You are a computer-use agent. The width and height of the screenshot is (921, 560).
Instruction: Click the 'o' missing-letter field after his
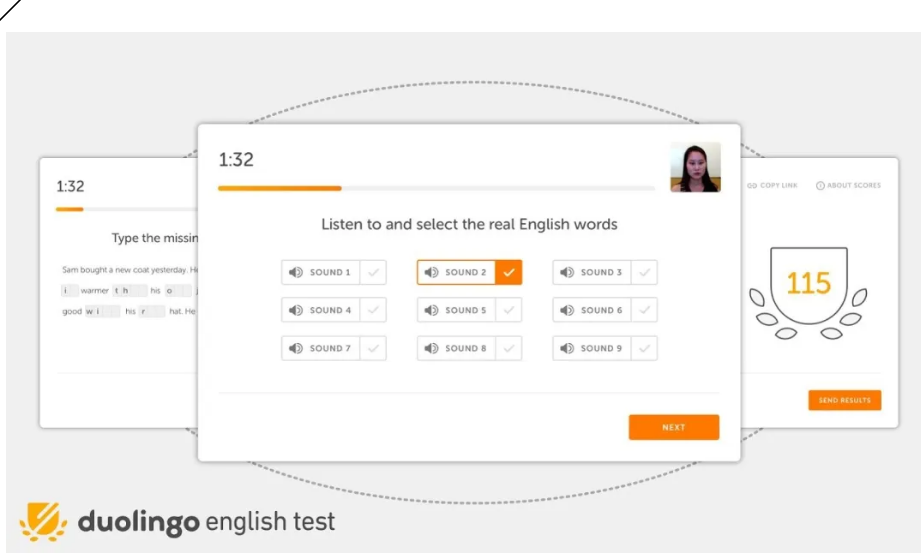178,290
